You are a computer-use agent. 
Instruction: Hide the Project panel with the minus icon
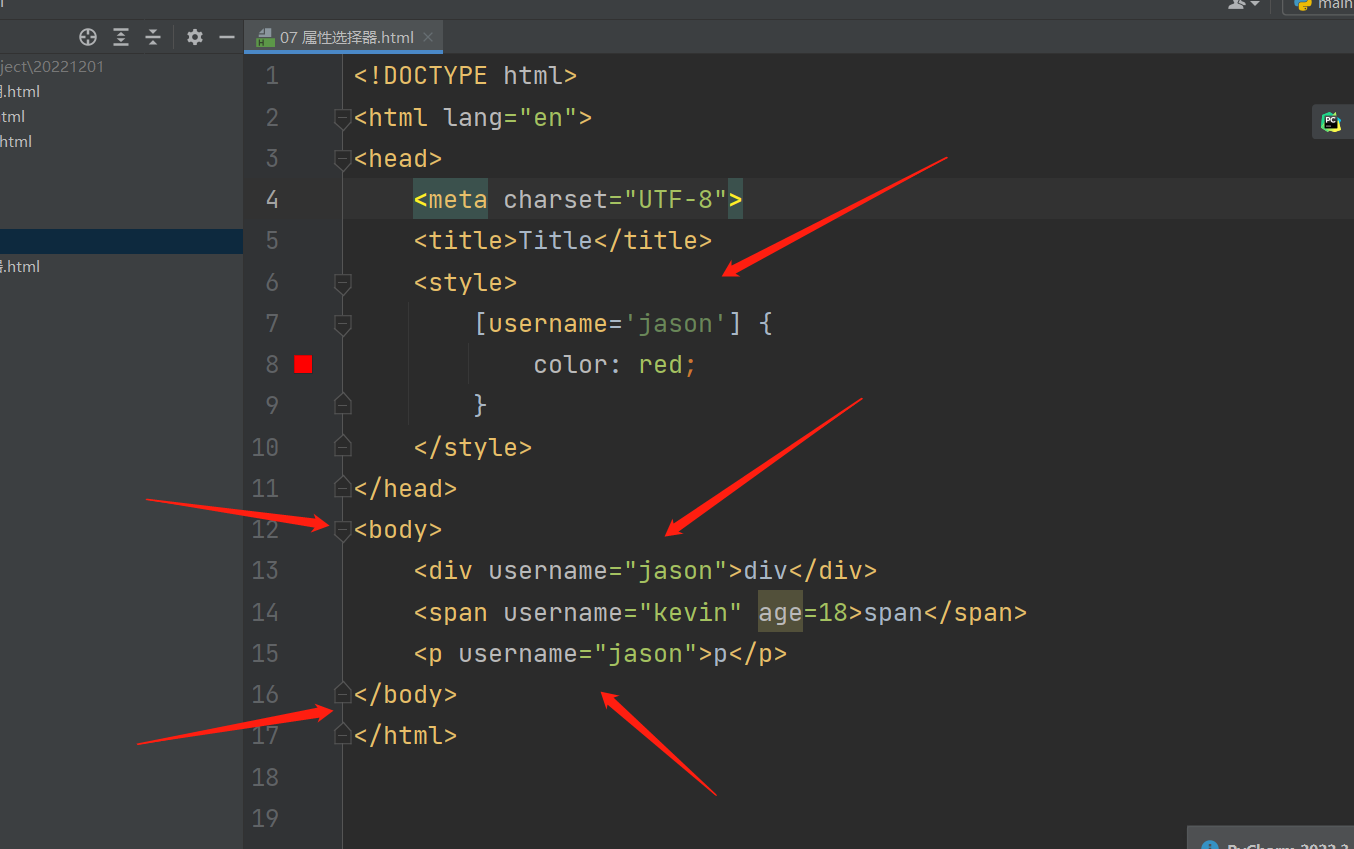point(227,37)
